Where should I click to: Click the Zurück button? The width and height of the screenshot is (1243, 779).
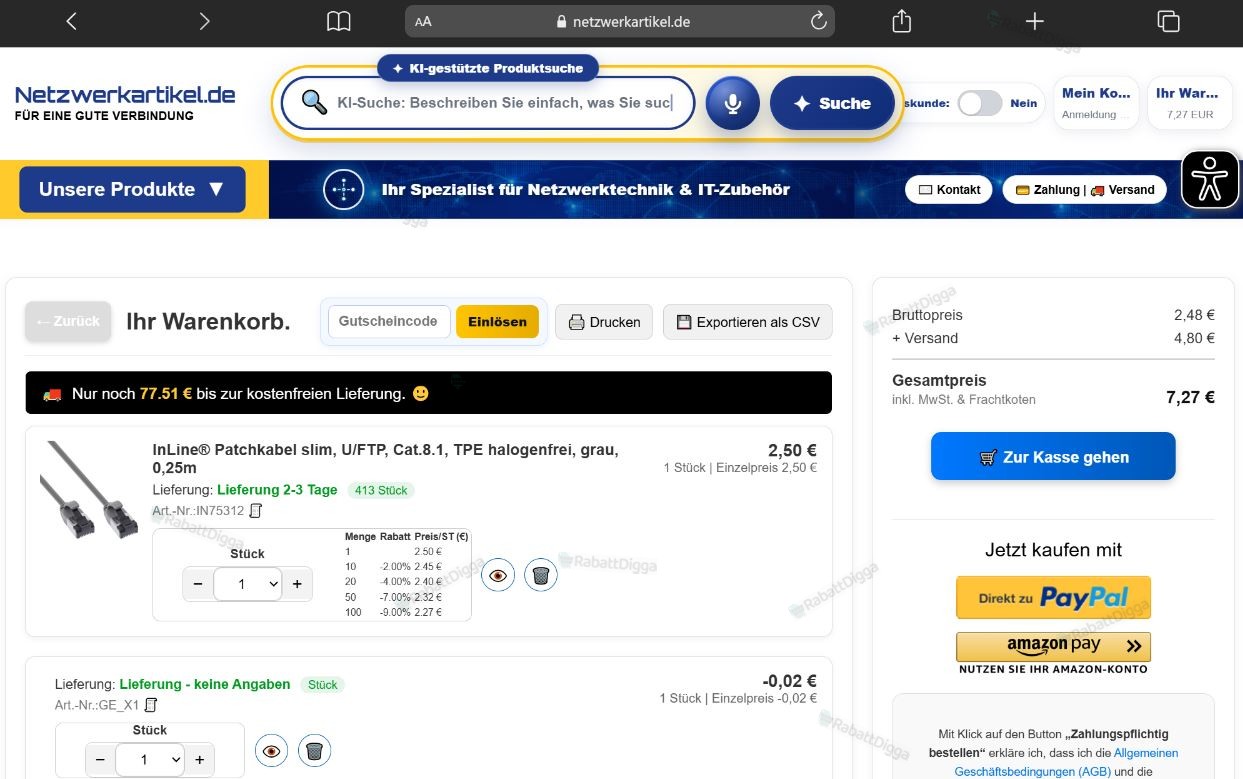[x=68, y=321]
